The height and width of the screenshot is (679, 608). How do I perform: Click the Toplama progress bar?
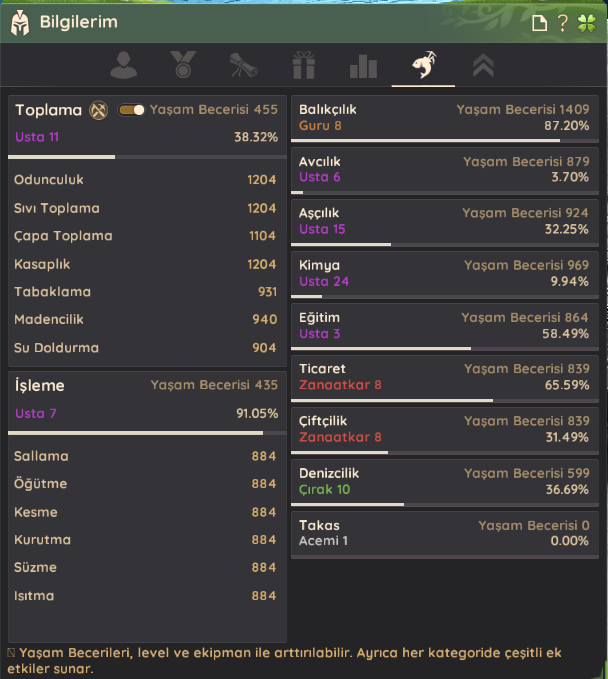(x=145, y=157)
